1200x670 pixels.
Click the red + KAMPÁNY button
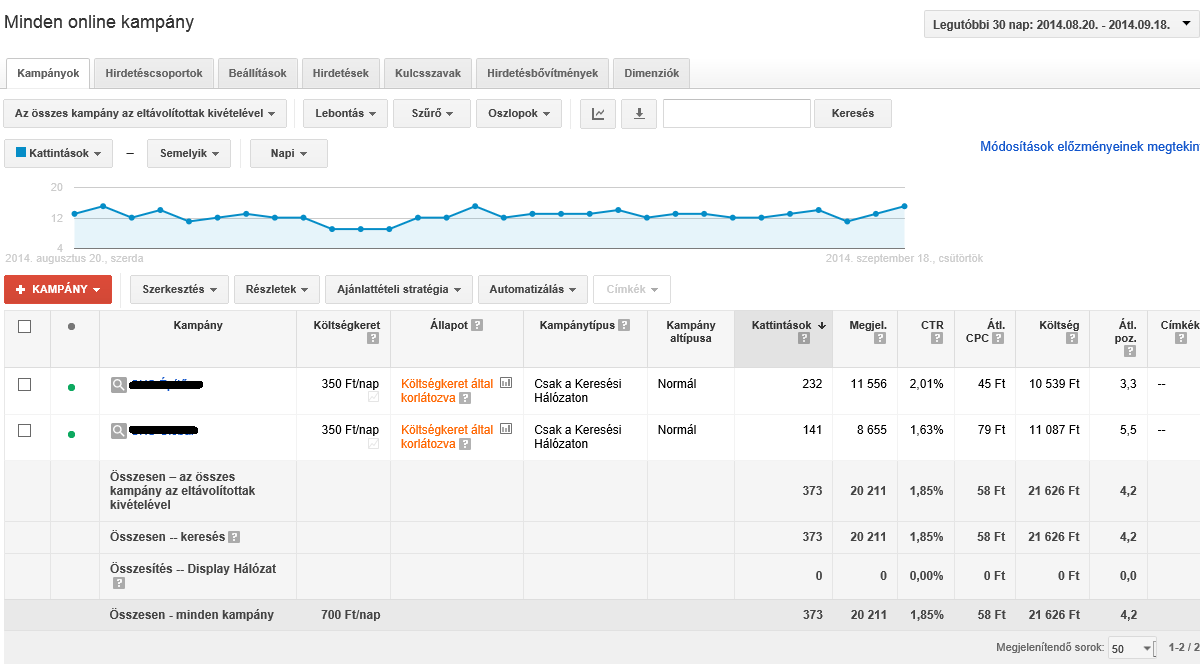[x=58, y=289]
